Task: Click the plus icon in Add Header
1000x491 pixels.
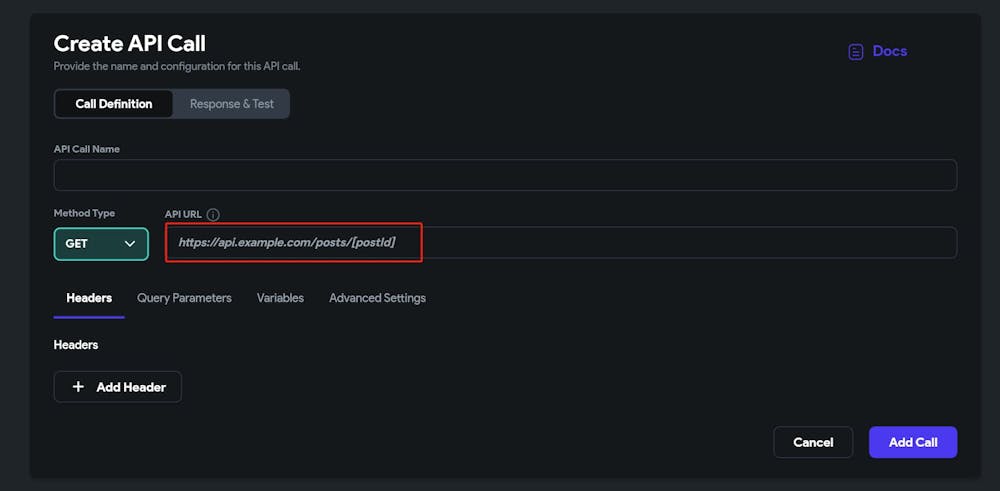Action: 79,387
